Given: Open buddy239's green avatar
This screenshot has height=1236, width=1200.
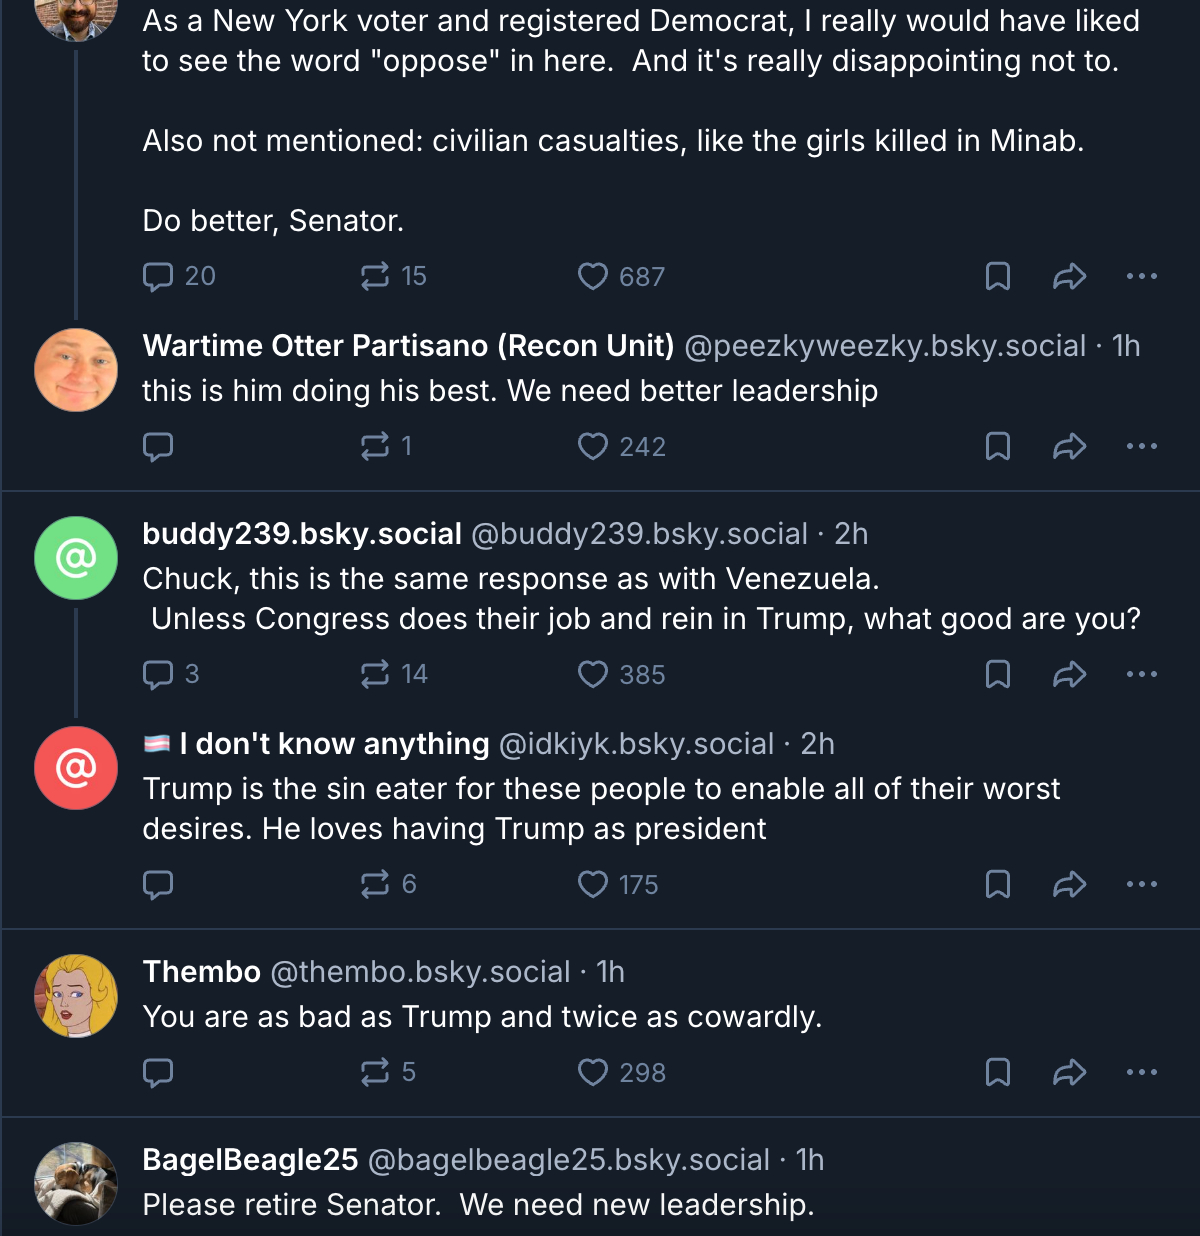Looking at the screenshot, I should click(76, 558).
